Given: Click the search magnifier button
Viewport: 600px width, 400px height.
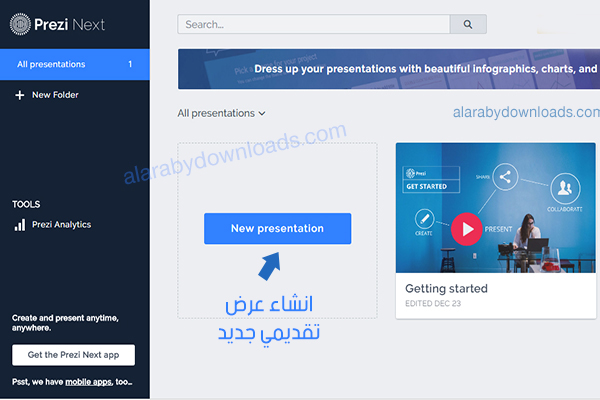Looking at the screenshot, I should tap(468, 24).
